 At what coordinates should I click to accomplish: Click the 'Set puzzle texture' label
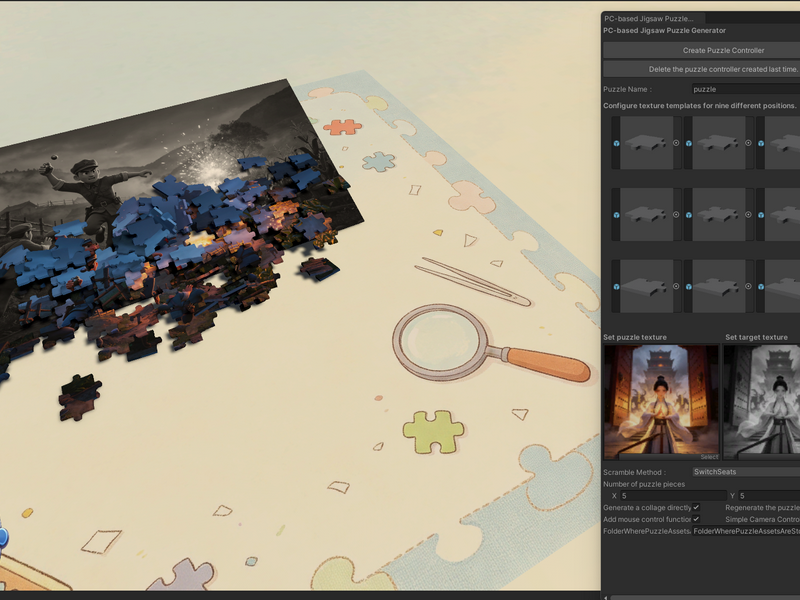coord(635,337)
